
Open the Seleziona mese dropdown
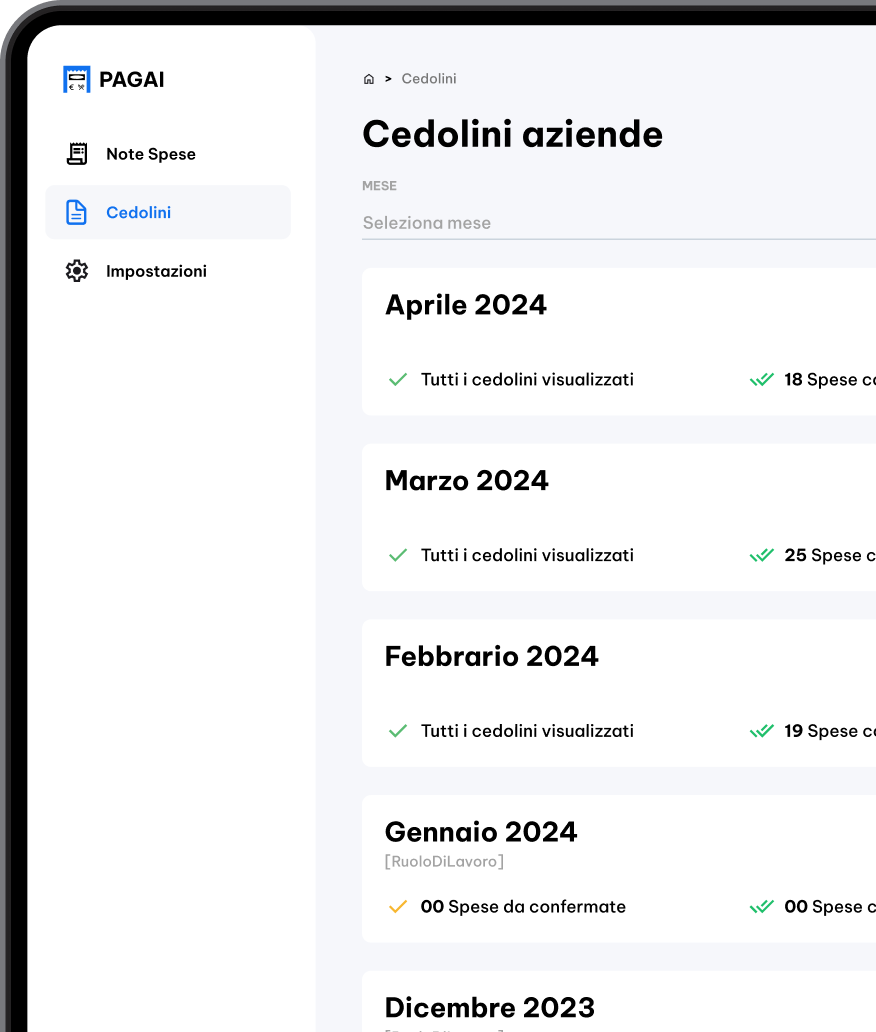click(619, 223)
